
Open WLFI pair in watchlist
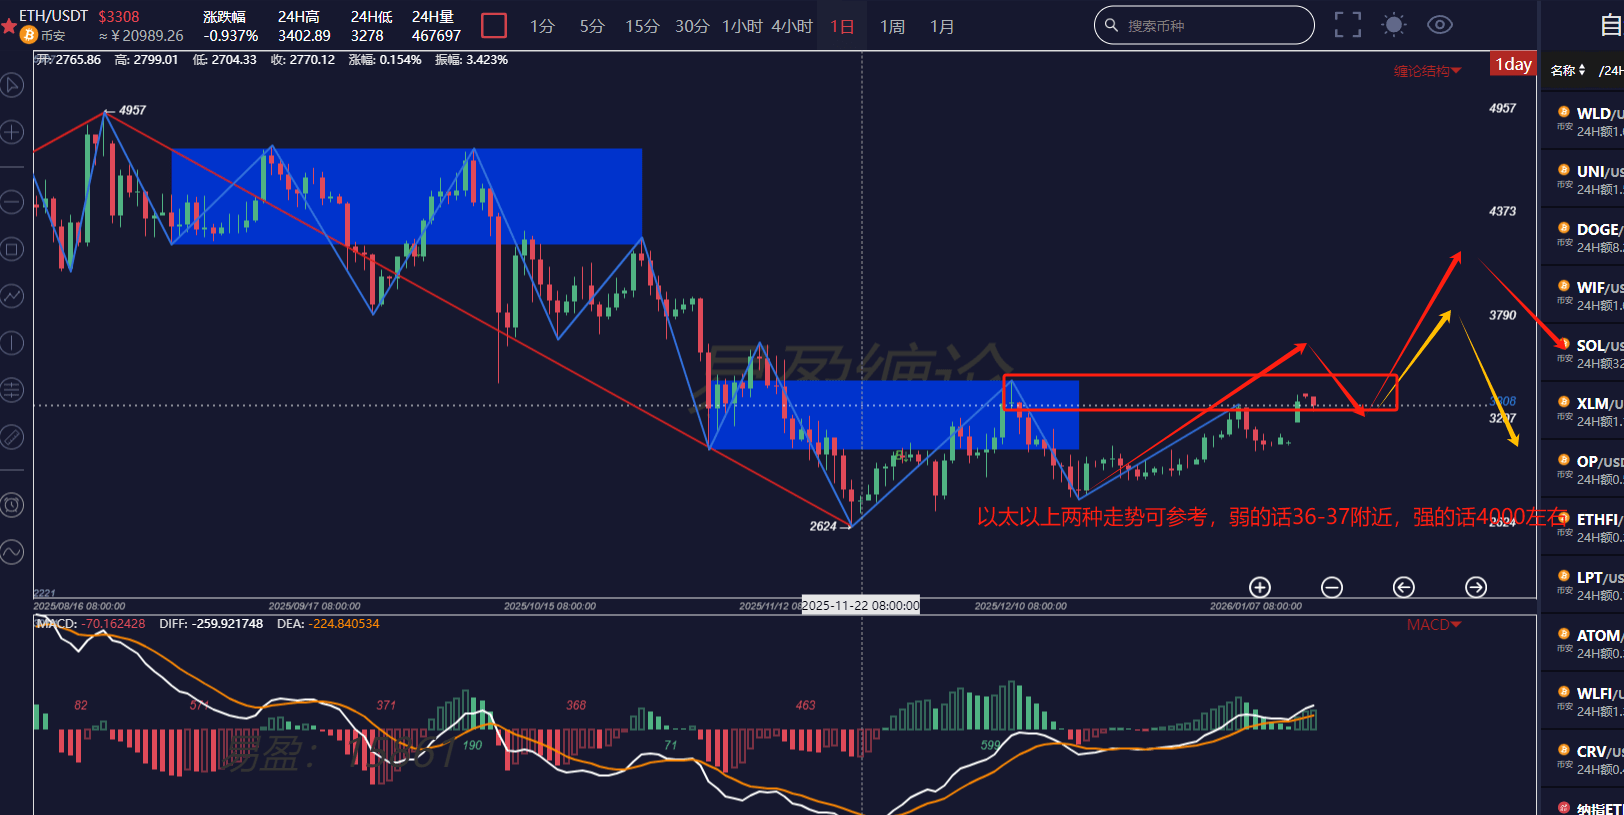coord(1582,702)
